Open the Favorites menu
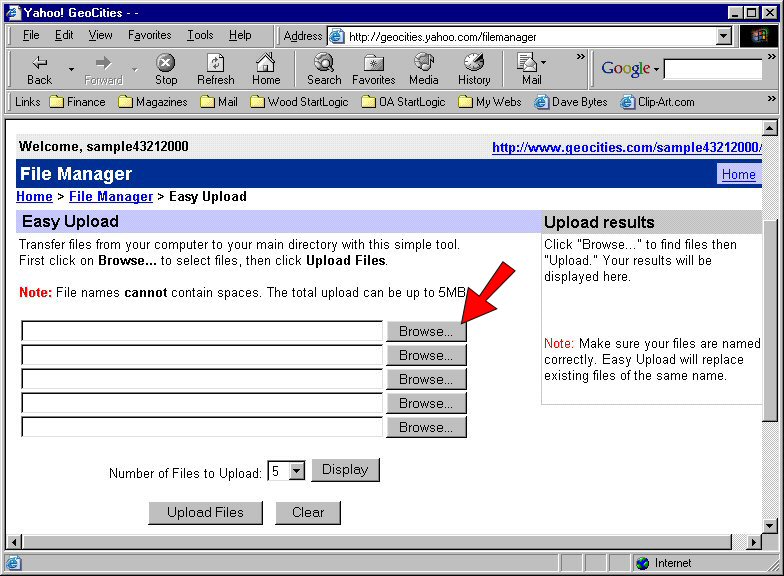The image size is (784, 576). tap(150, 35)
